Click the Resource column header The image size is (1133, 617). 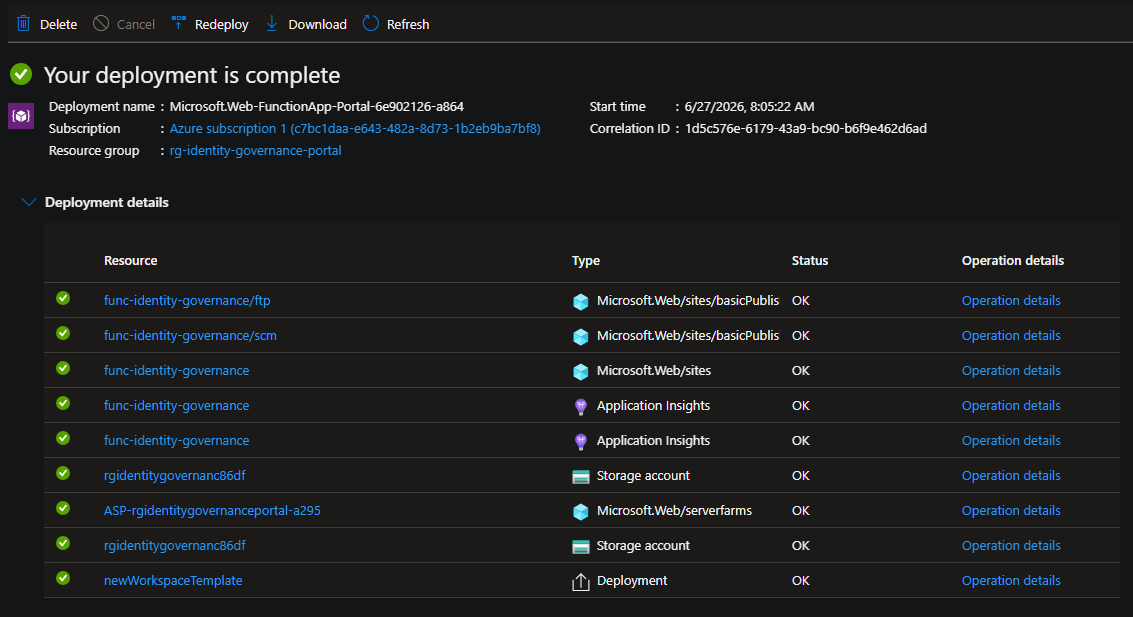(x=131, y=261)
